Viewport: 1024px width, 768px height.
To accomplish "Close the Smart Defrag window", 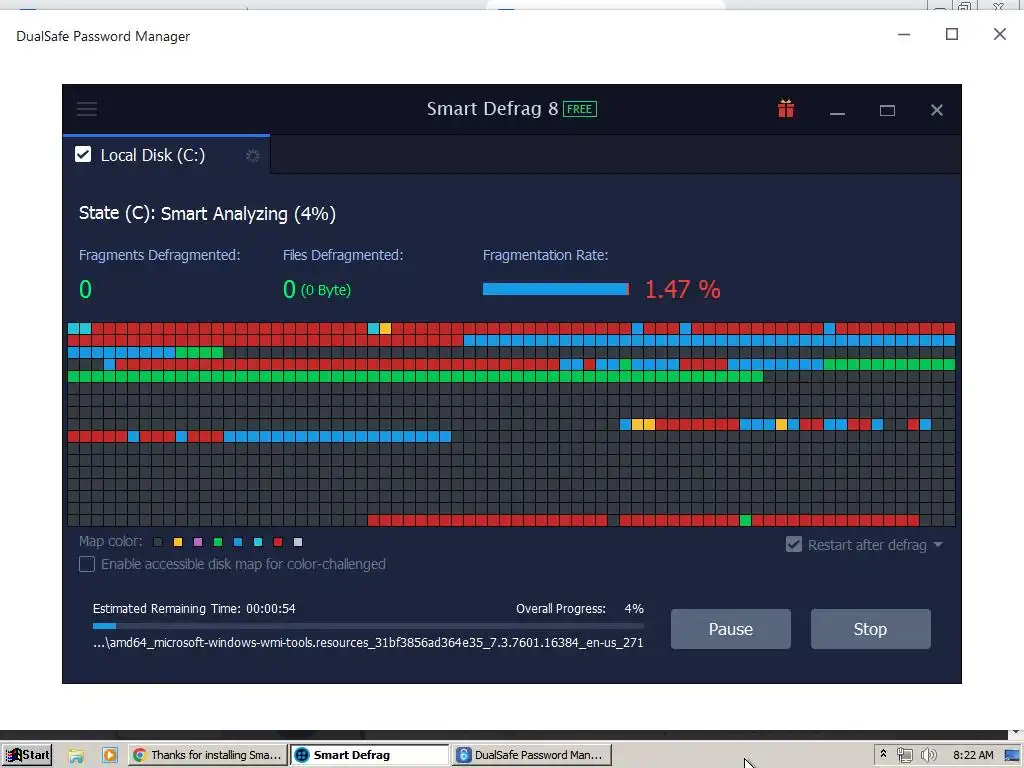I will pyautogui.click(x=936, y=110).
